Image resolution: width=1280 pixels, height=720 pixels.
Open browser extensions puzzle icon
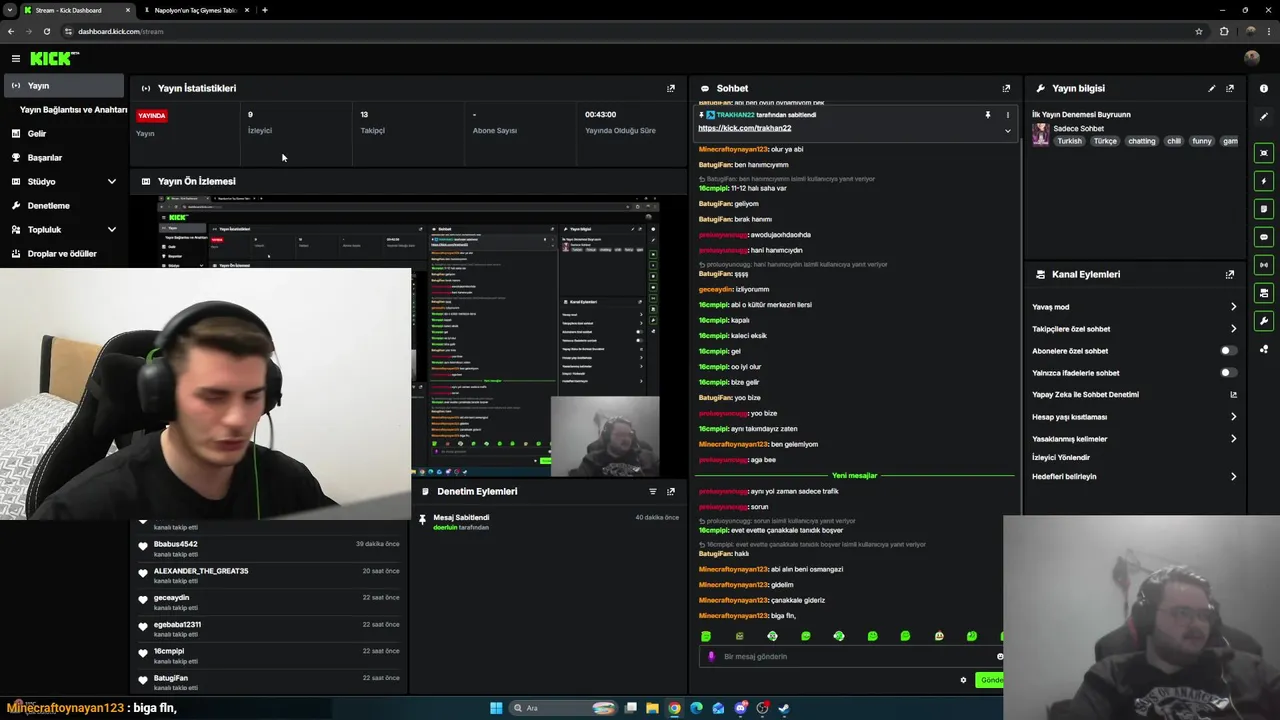point(1224,31)
